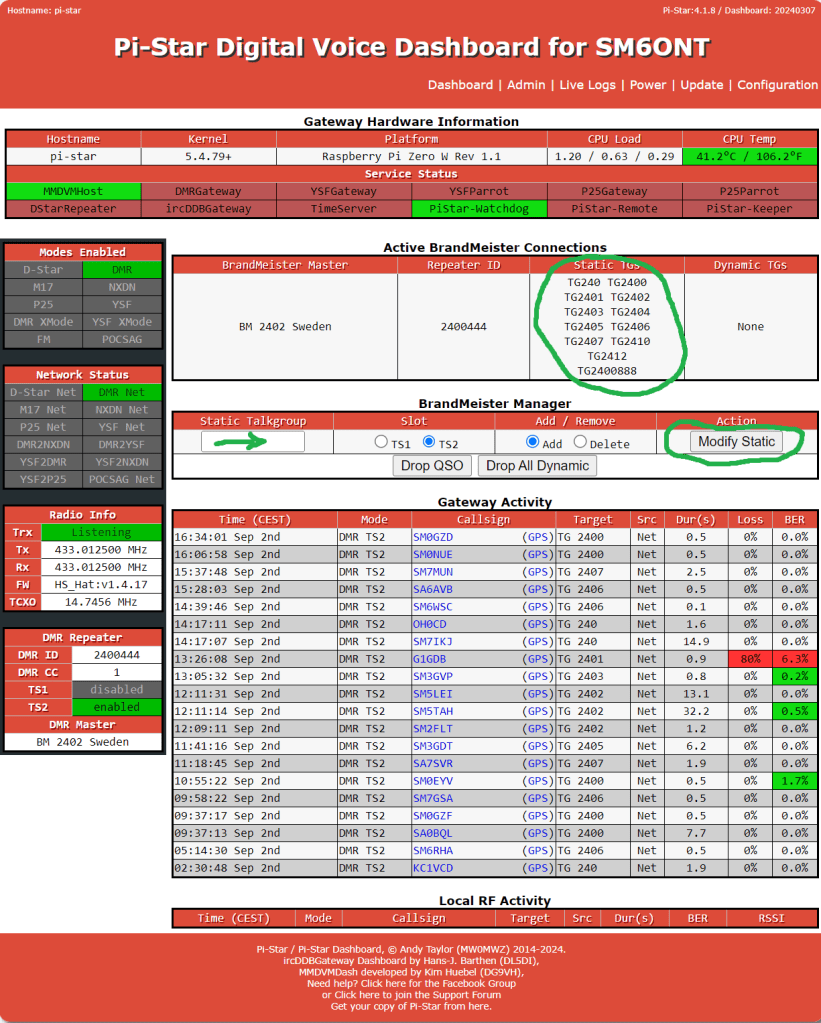The width and height of the screenshot is (821, 1023).
Task: Click the Drop All Dynamic button
Action: tap(538, 465)
